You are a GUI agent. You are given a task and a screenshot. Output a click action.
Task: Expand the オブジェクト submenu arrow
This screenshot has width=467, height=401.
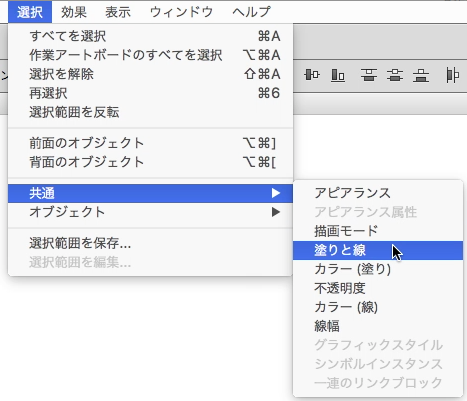(x=276, y=212)
